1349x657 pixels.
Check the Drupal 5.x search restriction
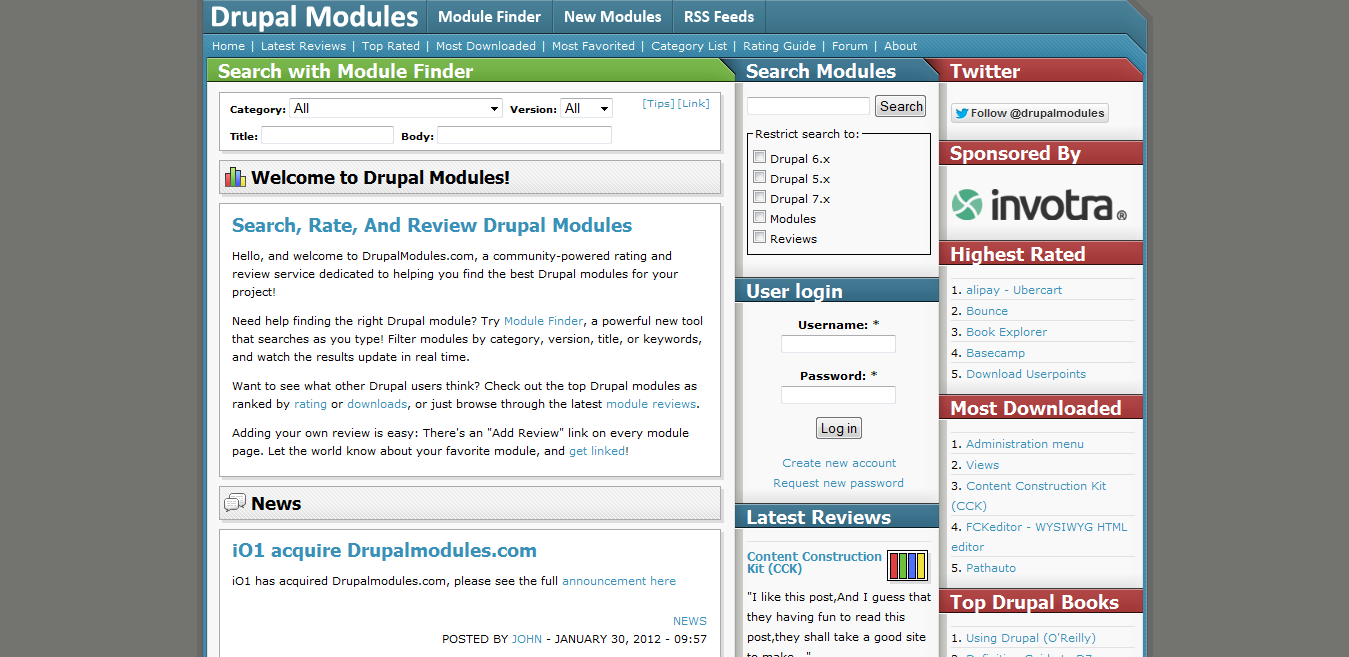coord(760,177)
